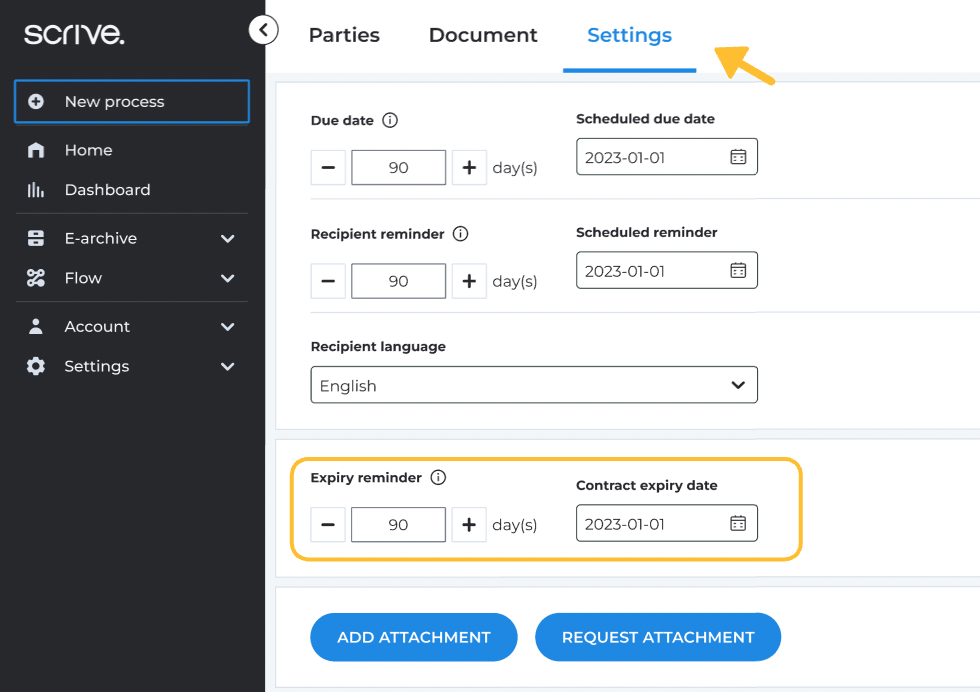Image resolution: width=980 pixels, height=692 pixels.
Task: Expand the Flow sidebar menu
Action: tap(227, 279)
